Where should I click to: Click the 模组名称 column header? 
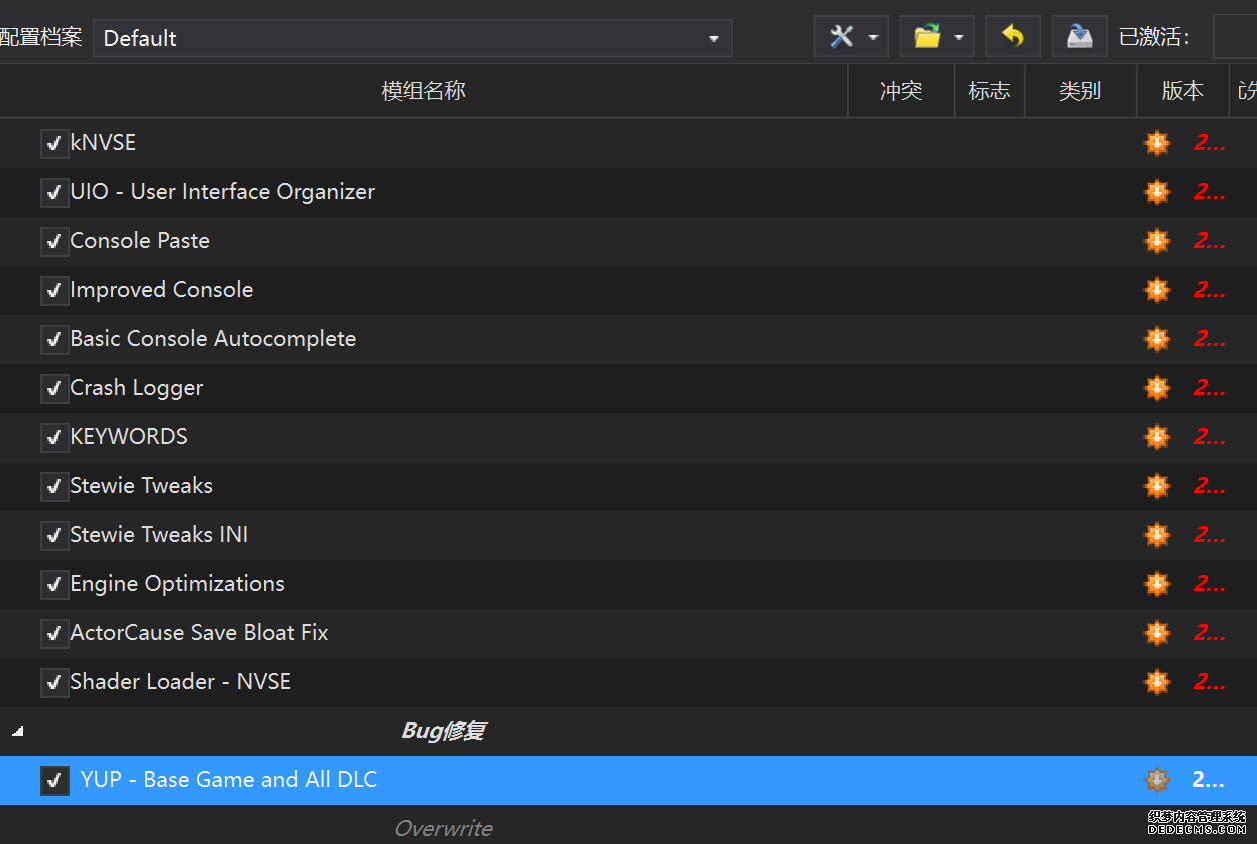423,91
